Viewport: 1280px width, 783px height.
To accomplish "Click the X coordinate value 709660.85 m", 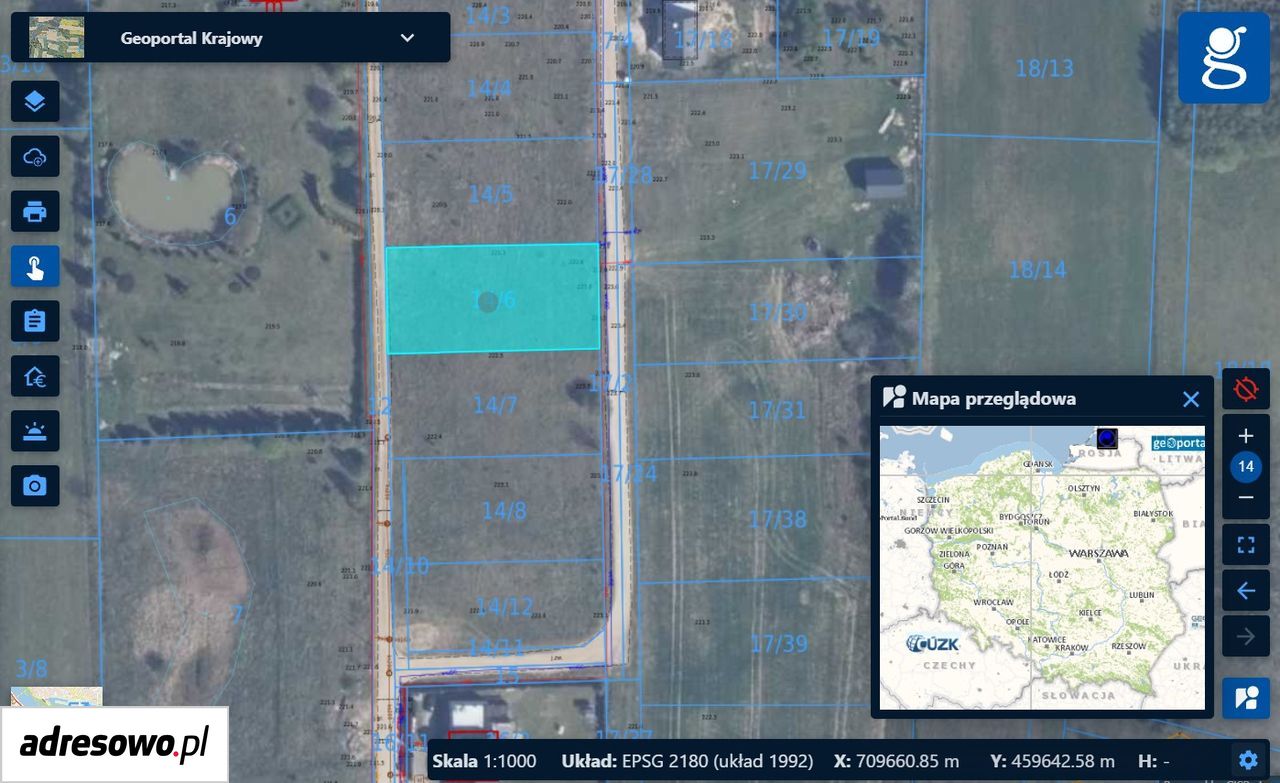I will [x=896, y=761].
